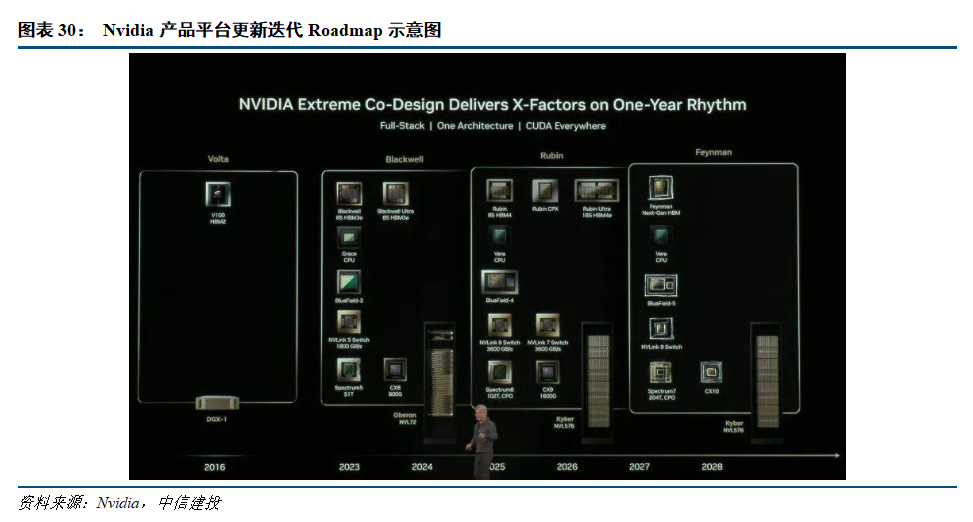Click the 2028 timeline year

712,467
